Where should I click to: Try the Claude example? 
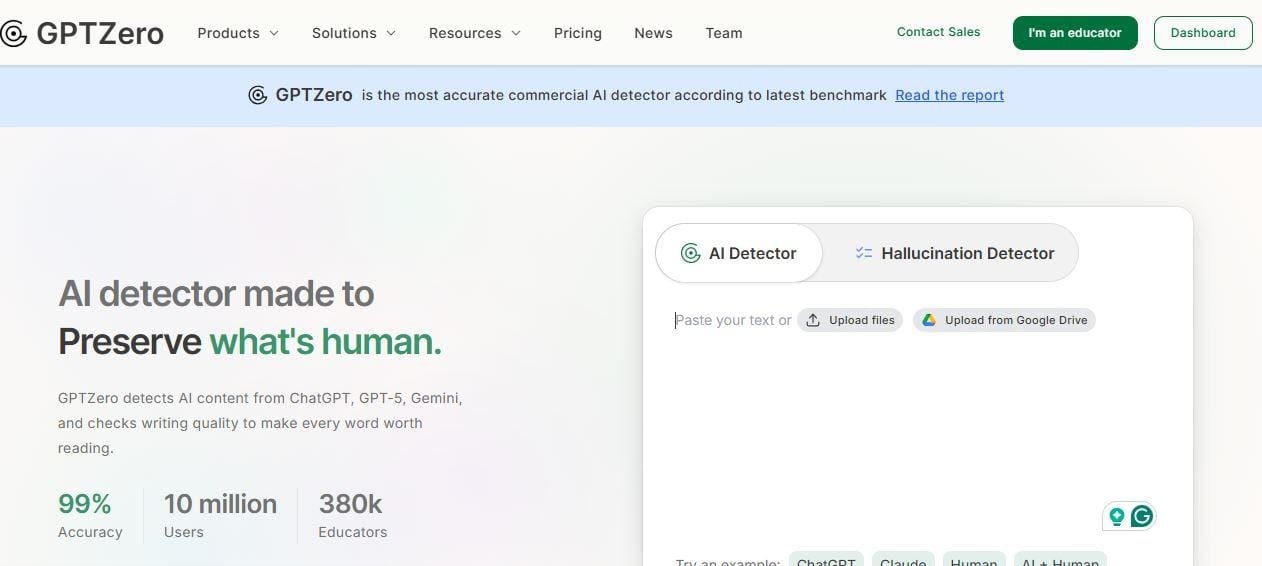pos(903,560)
